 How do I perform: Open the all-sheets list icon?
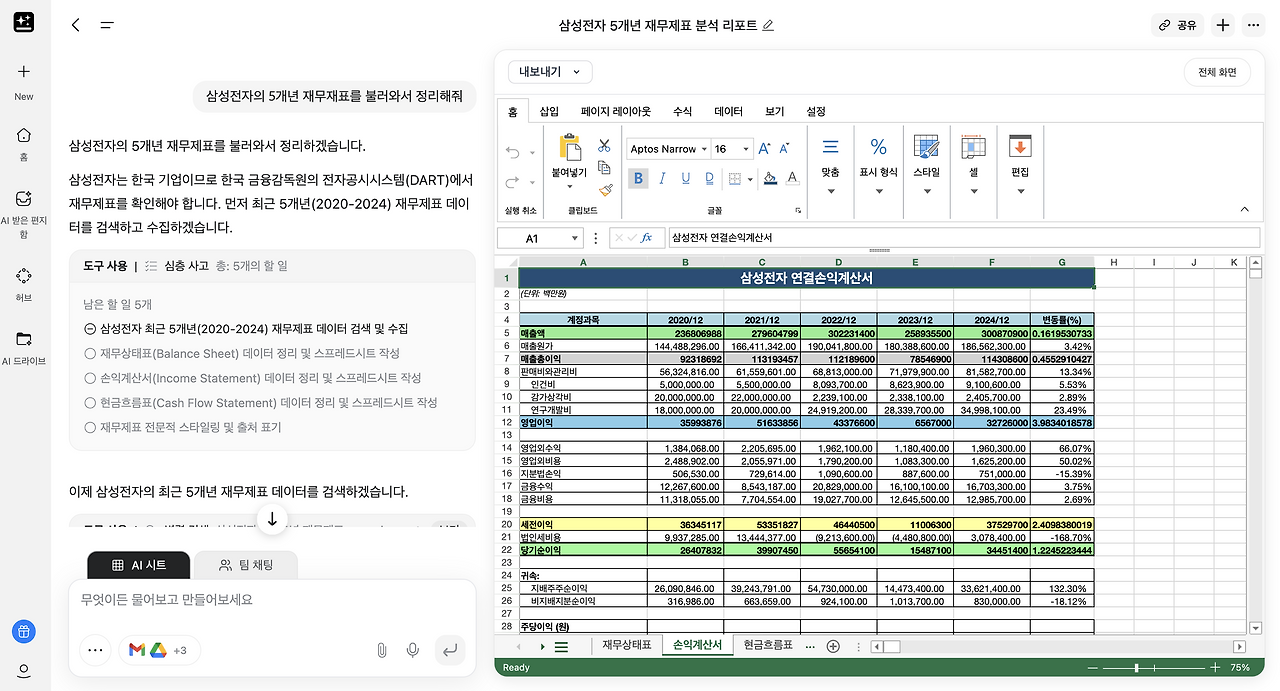[x=561, y=647]
